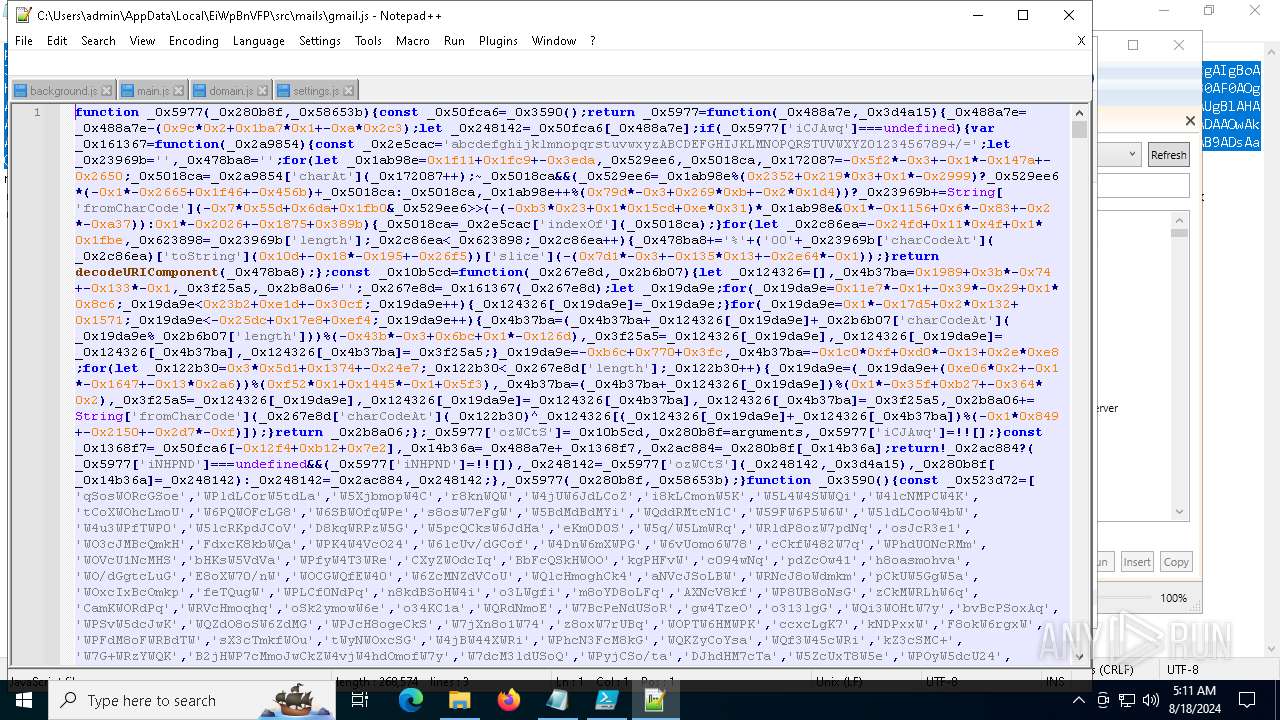Click editor scrollbar up arrow

point(1079,112)
